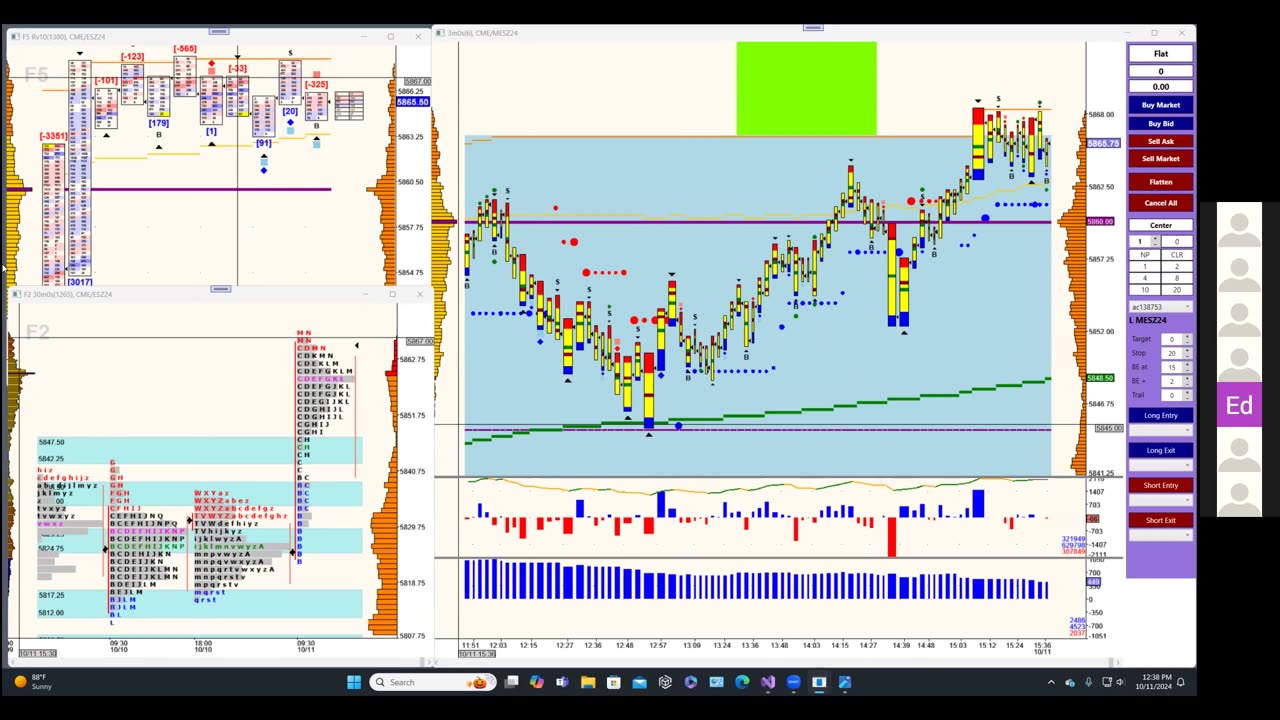Click Sell Market button

(x=1160, y=159)
